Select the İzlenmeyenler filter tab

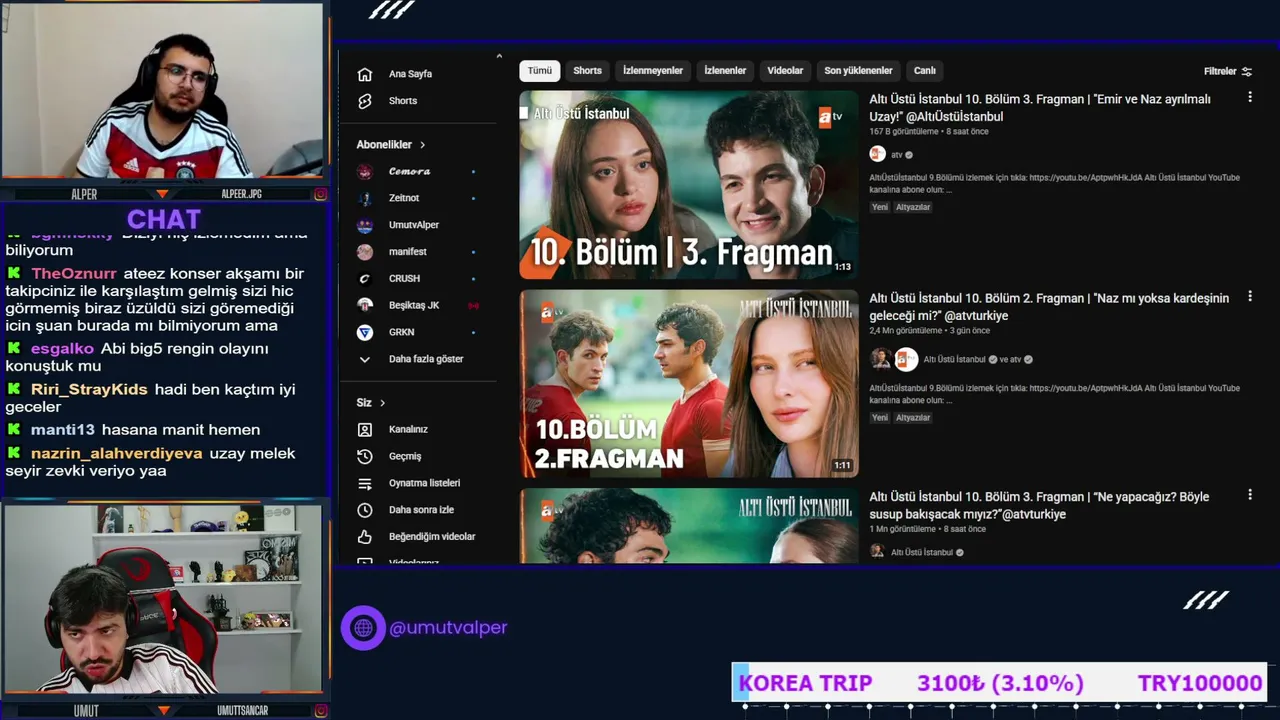(653, 71)
